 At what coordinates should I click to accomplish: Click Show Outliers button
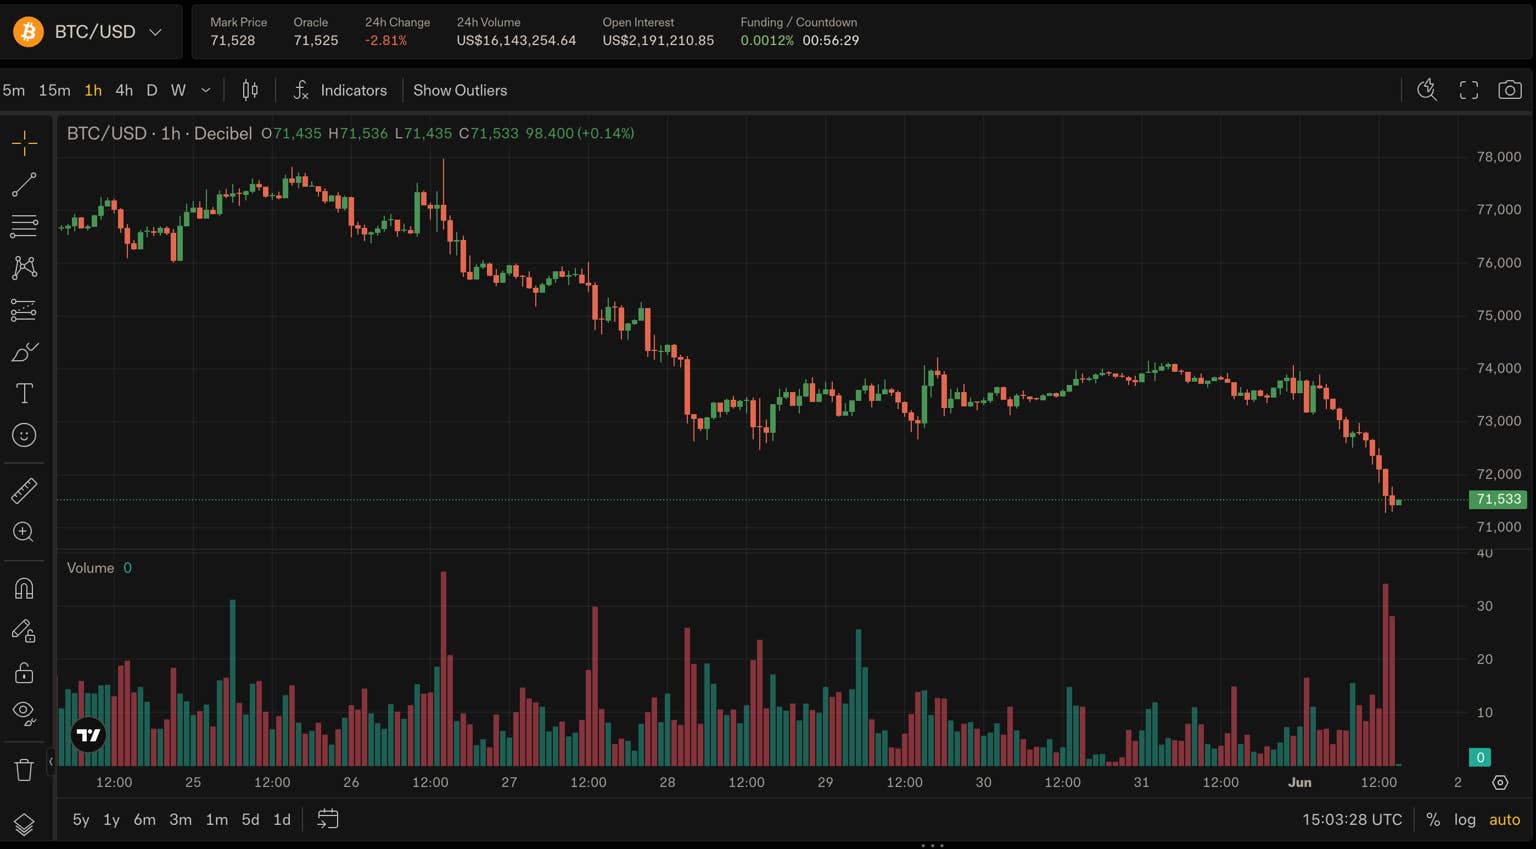pyautogui.click(x=460, y=90)
